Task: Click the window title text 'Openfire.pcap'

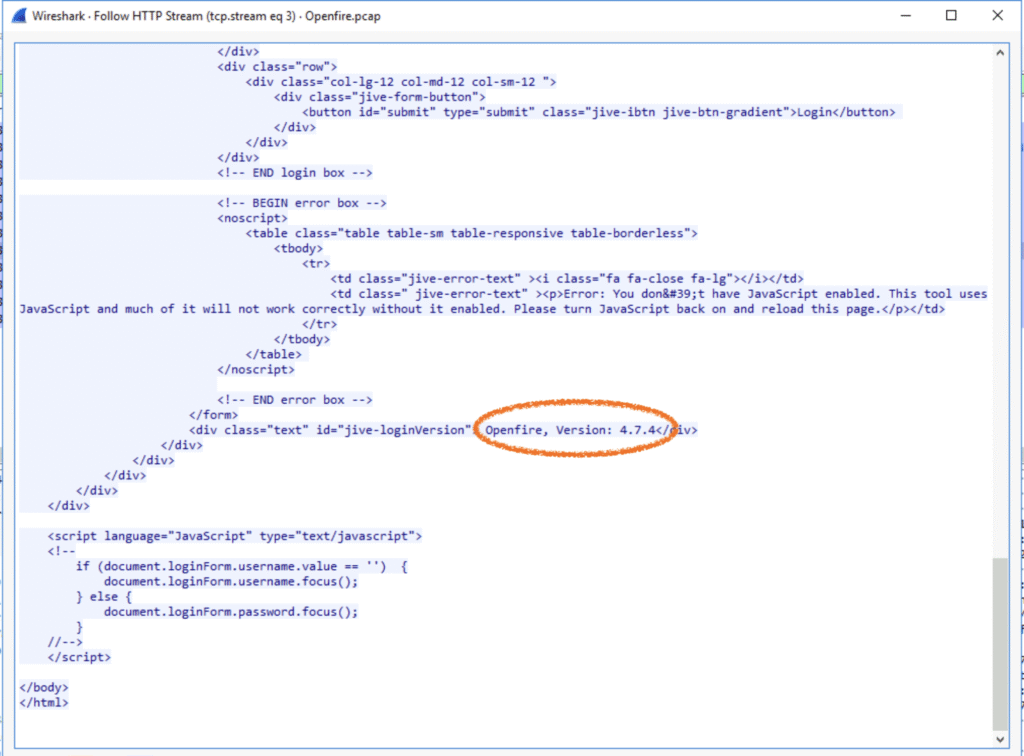Action: (x=345, y=17)
